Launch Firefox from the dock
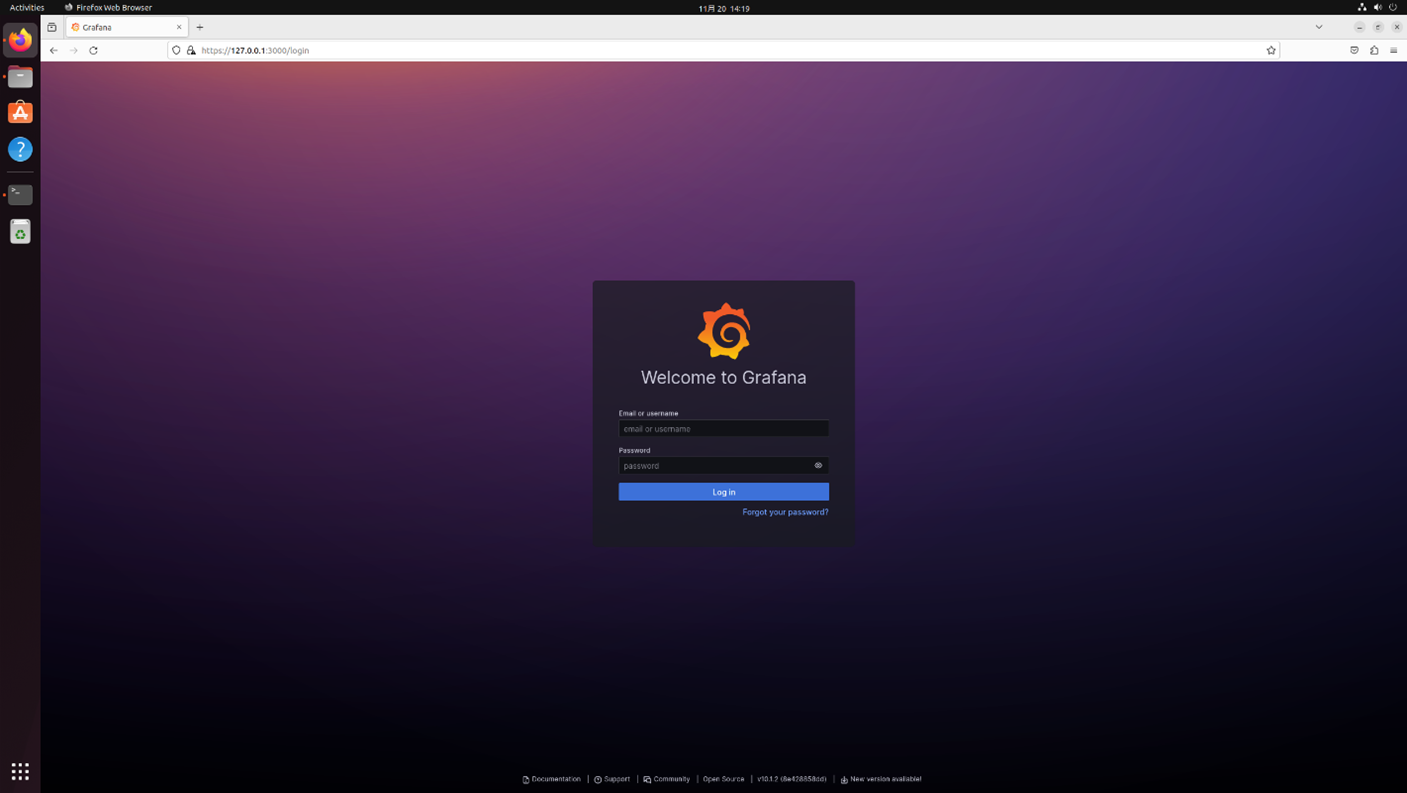Screen dimensions: 1407x793 click(20, 40)
